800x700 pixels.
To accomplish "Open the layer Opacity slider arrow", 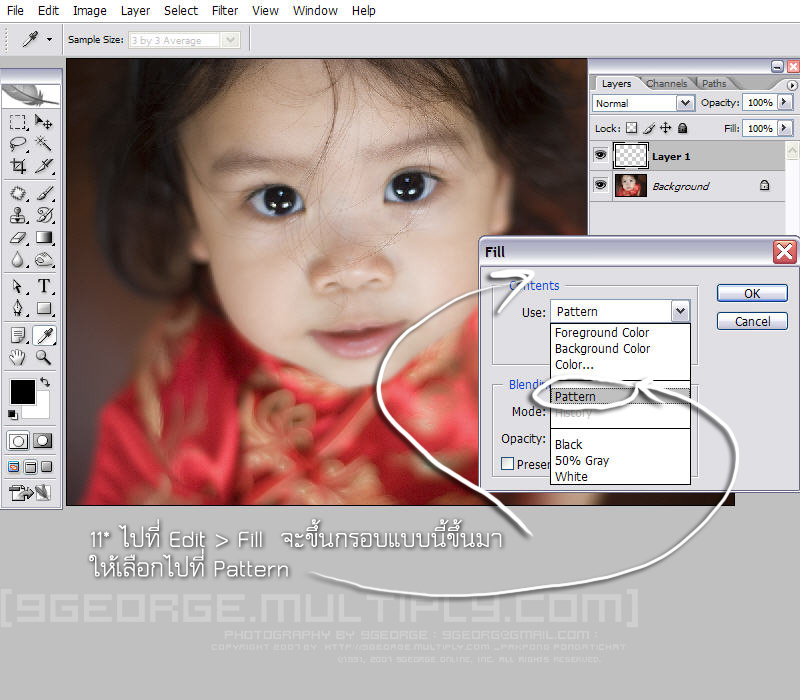I will [785, 102].
